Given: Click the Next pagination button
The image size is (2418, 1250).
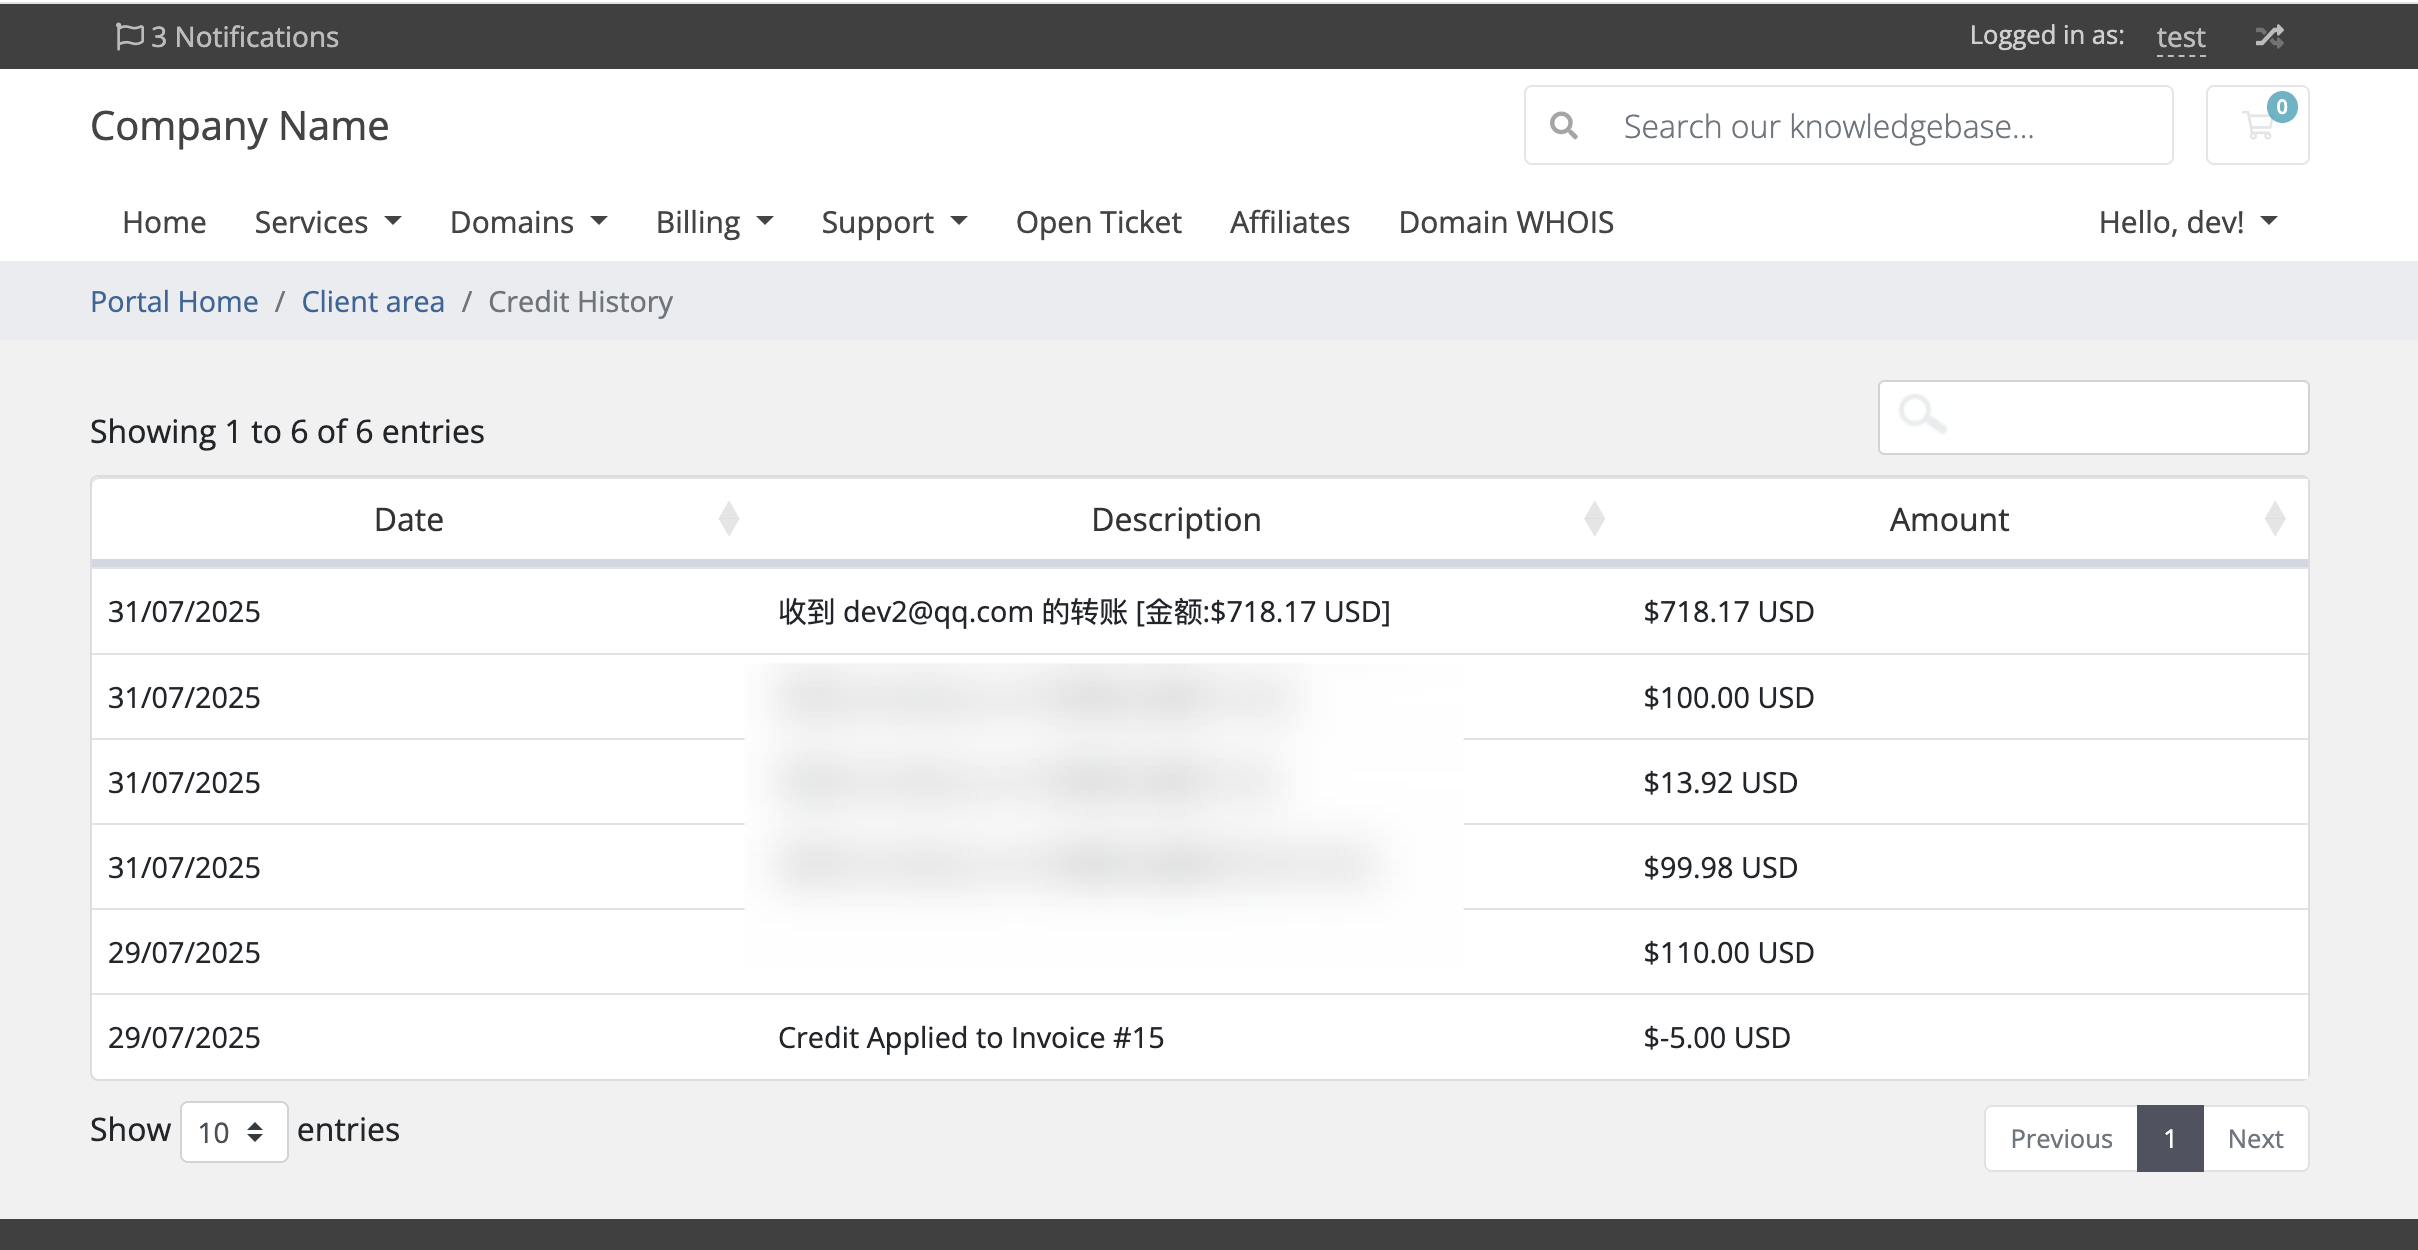Looking at the screenshot, I should coord(2254,1138).
